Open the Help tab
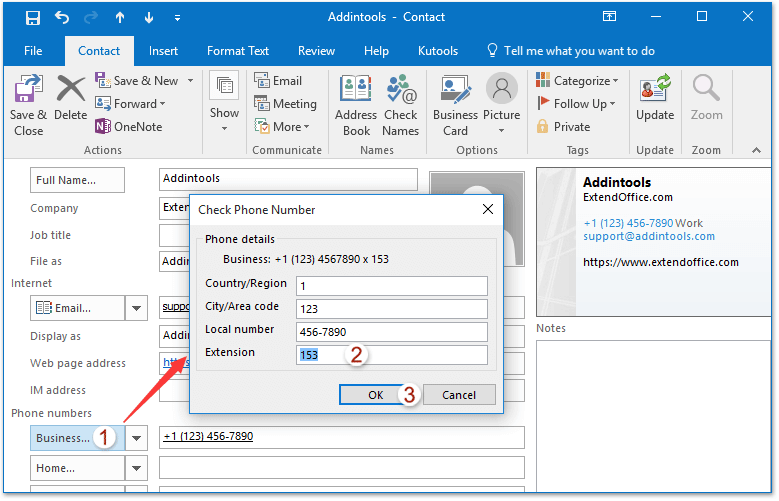 point(376,51)
